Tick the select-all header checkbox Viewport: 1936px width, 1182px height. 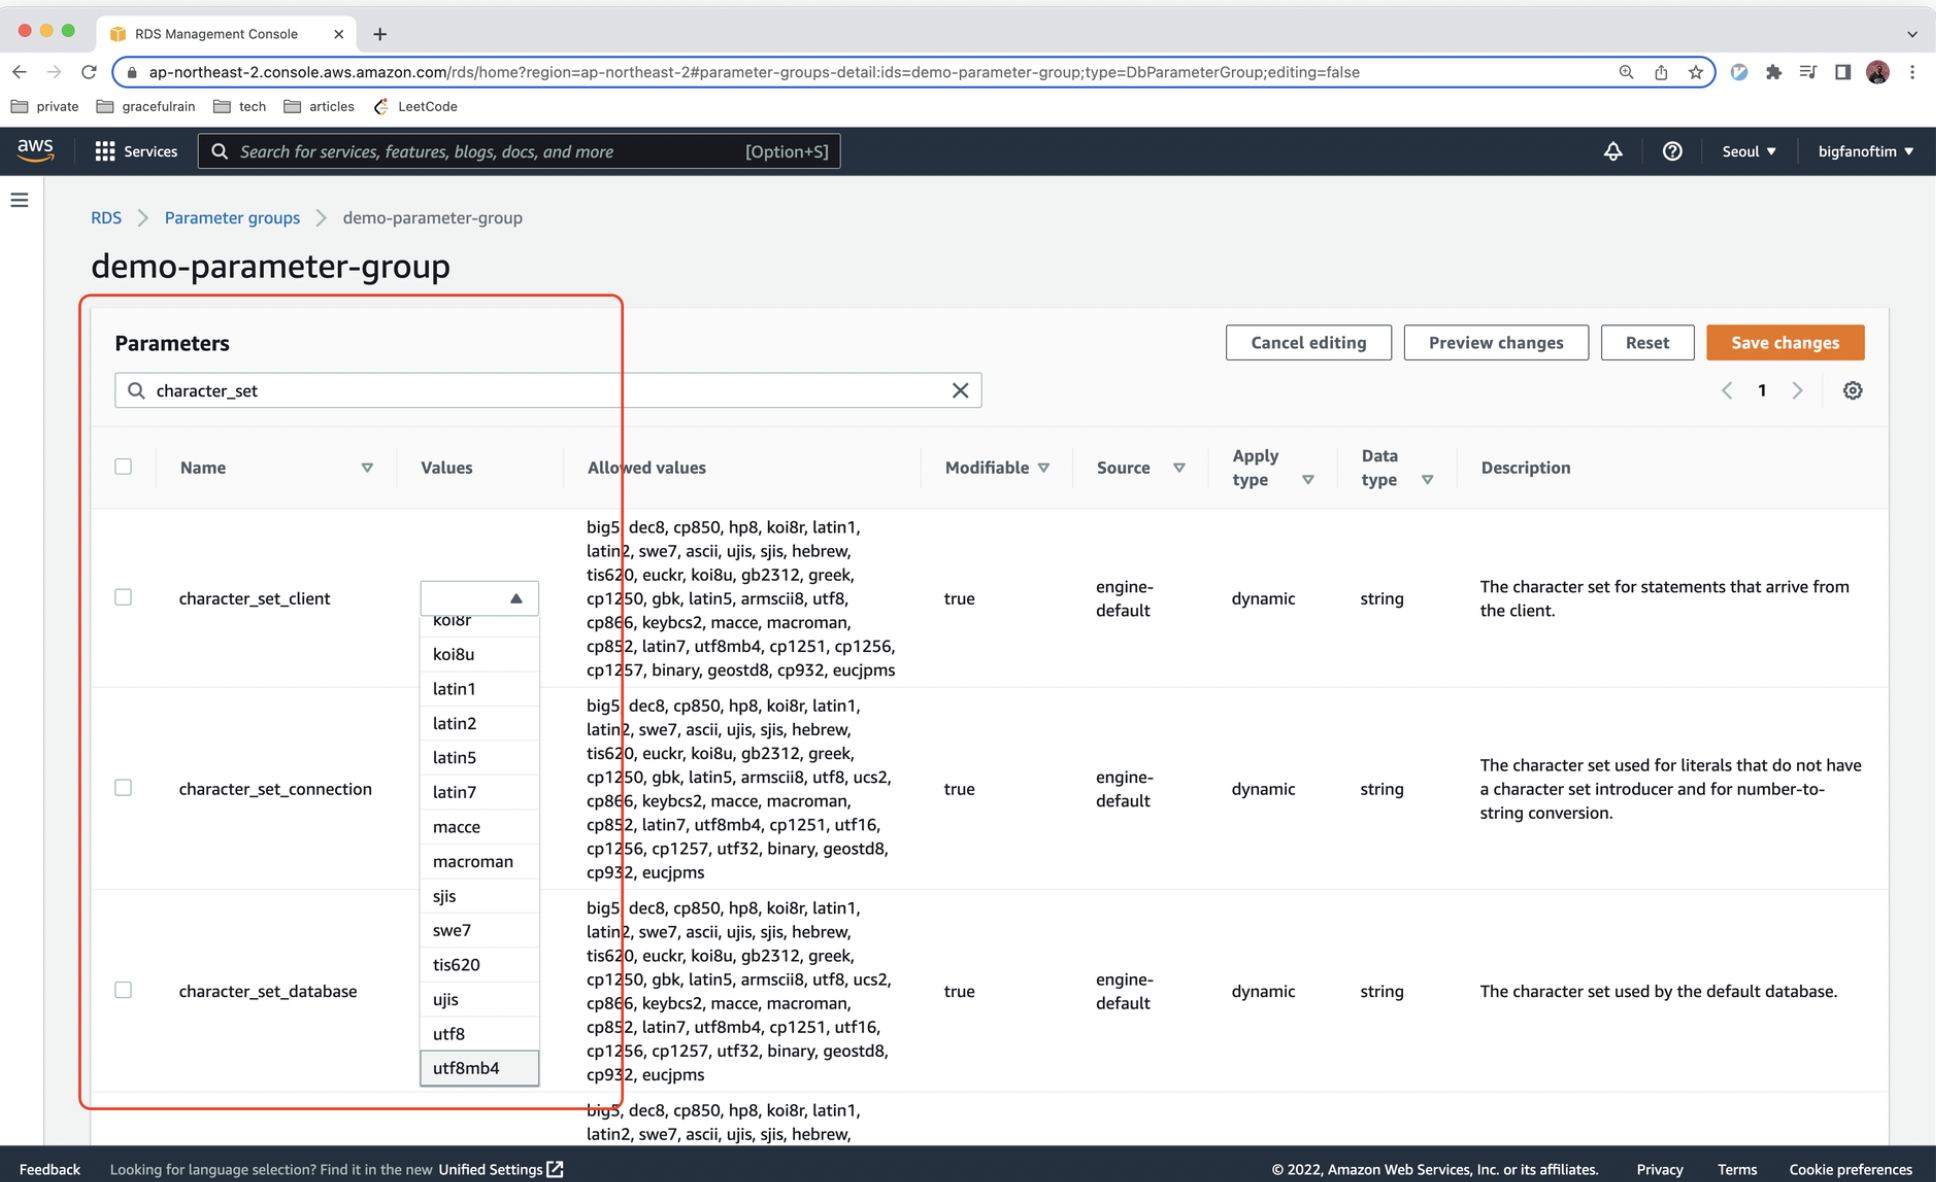(123, 466)
